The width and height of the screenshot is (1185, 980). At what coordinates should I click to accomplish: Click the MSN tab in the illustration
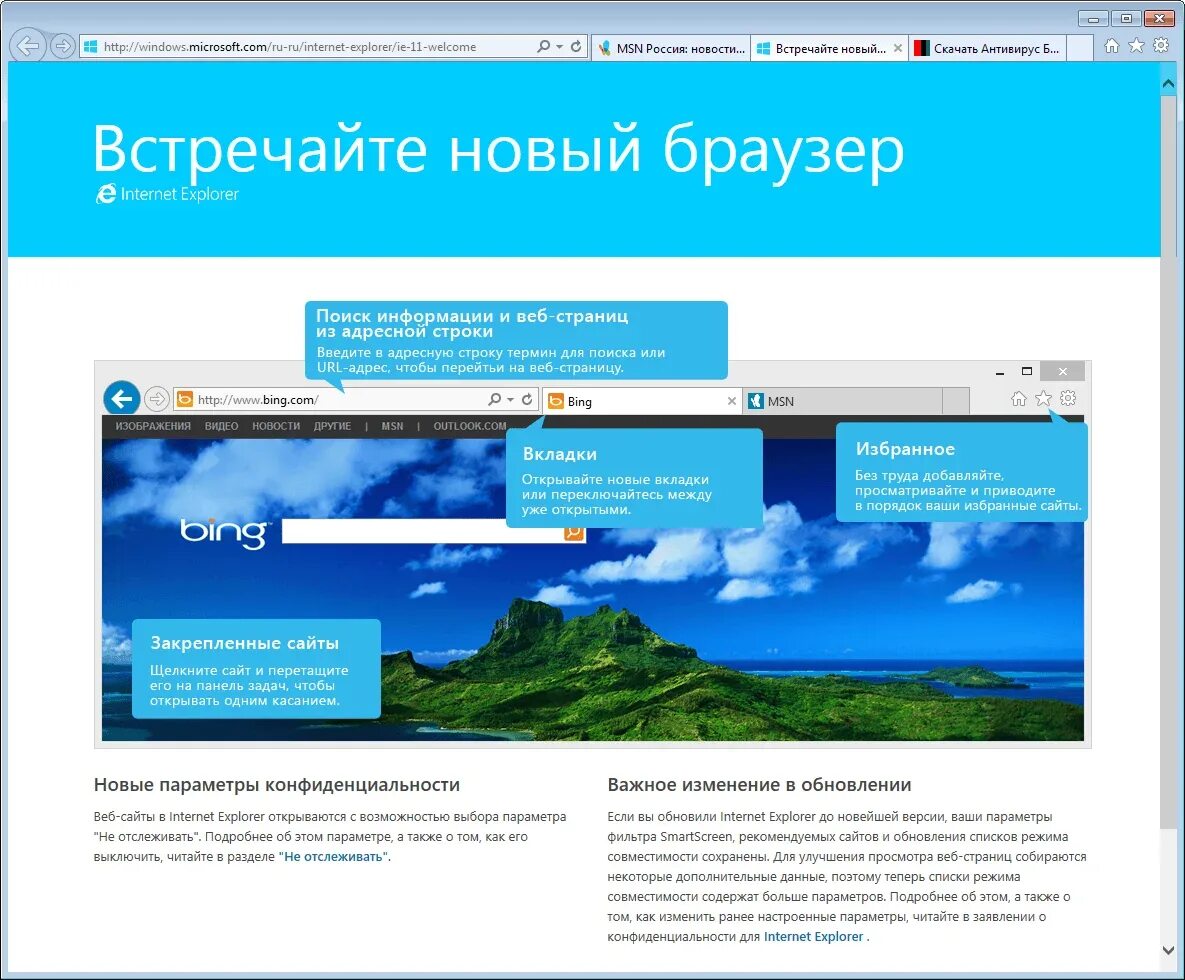tap(843, 401)
